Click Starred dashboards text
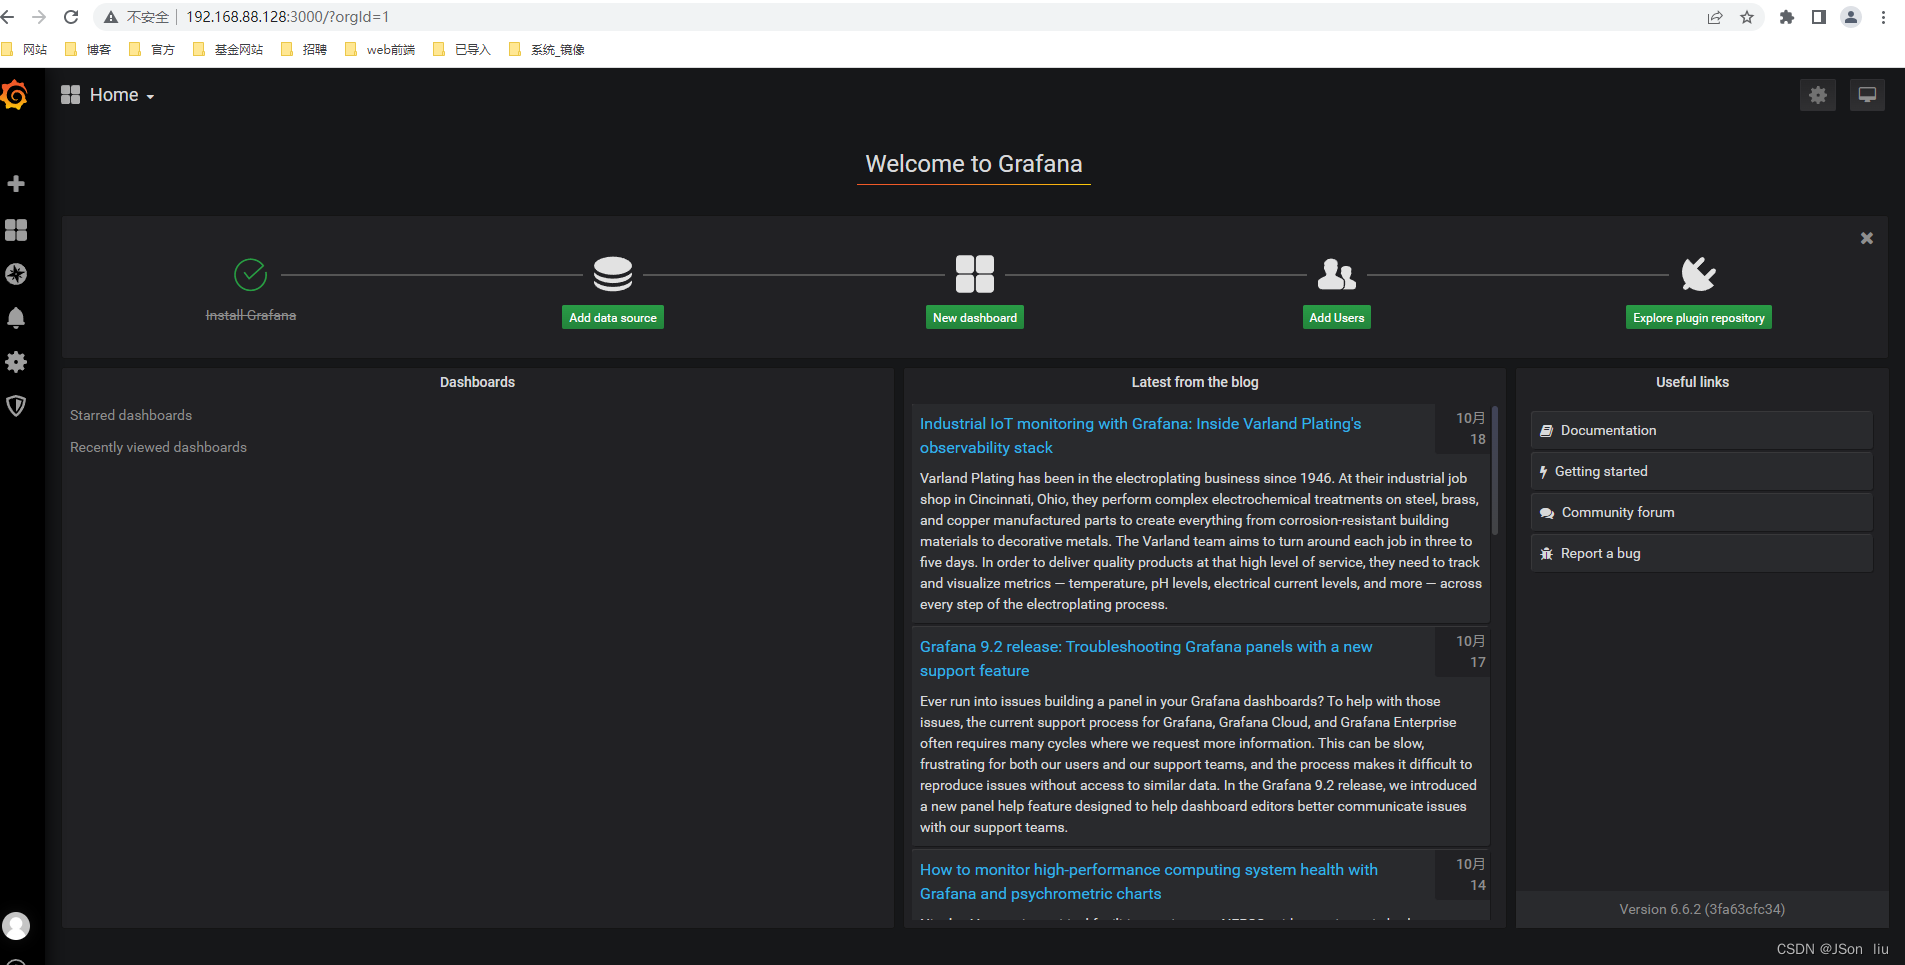1905x965 pixels. tap(131, 415)
